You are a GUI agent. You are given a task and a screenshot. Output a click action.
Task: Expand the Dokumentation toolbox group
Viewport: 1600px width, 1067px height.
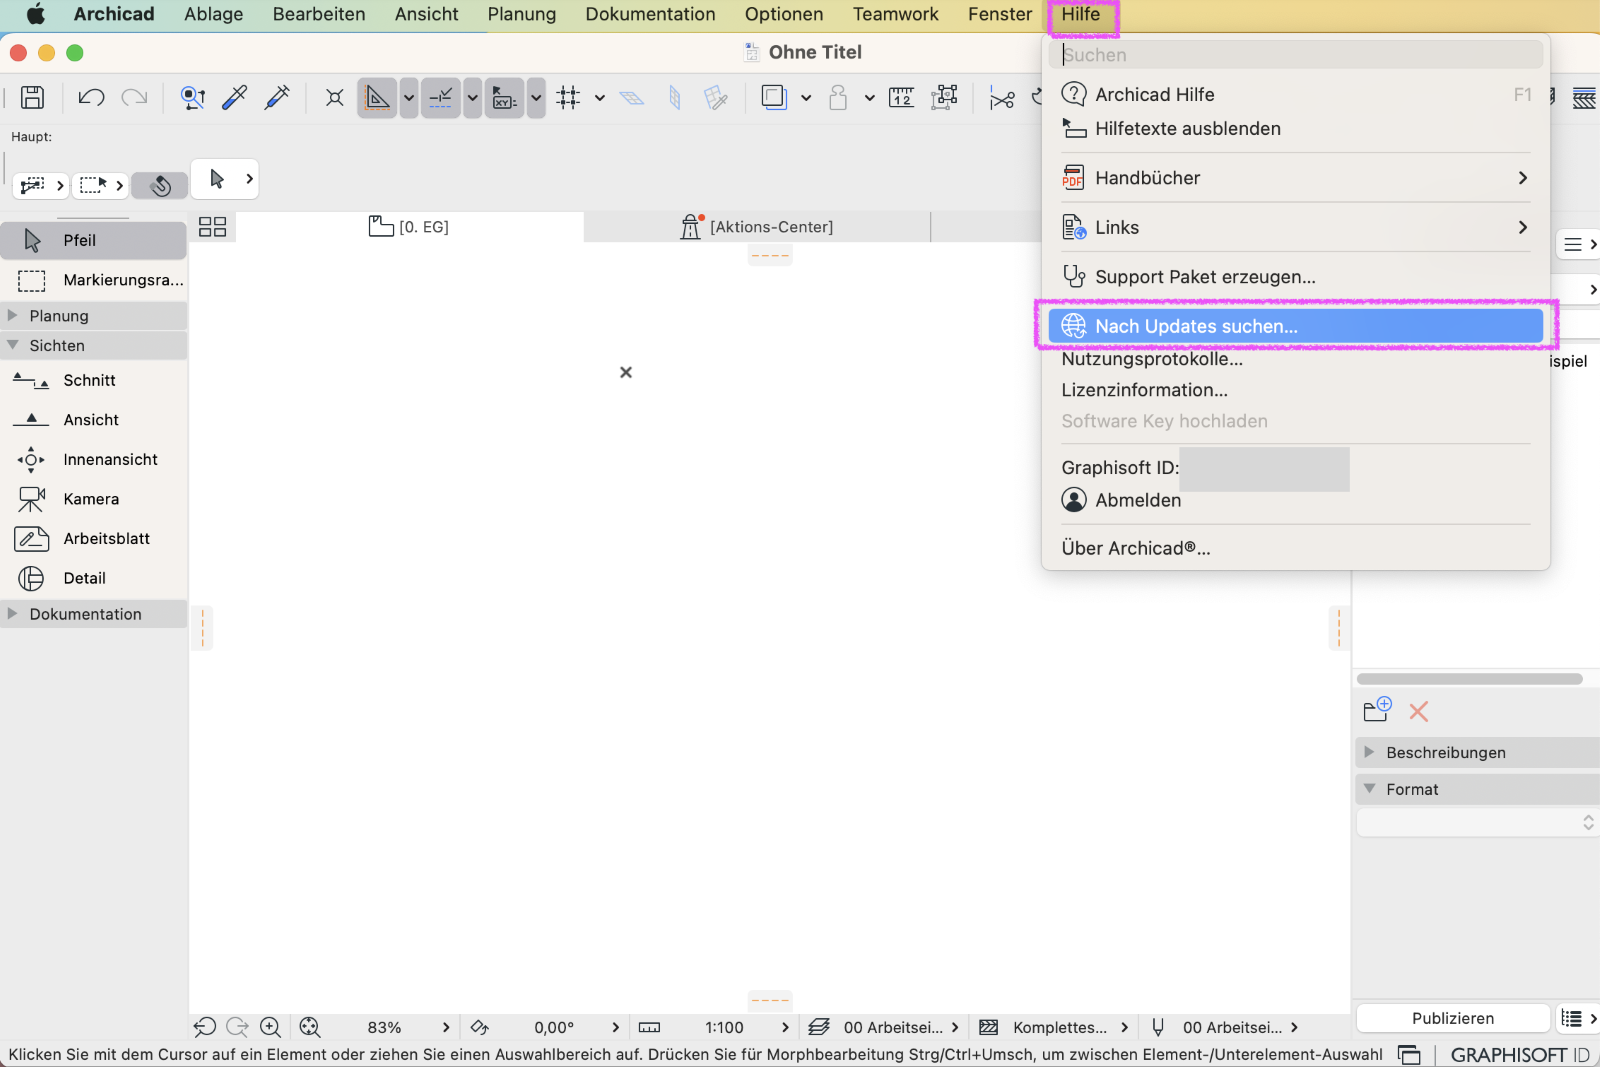click(x=94, y=614)
